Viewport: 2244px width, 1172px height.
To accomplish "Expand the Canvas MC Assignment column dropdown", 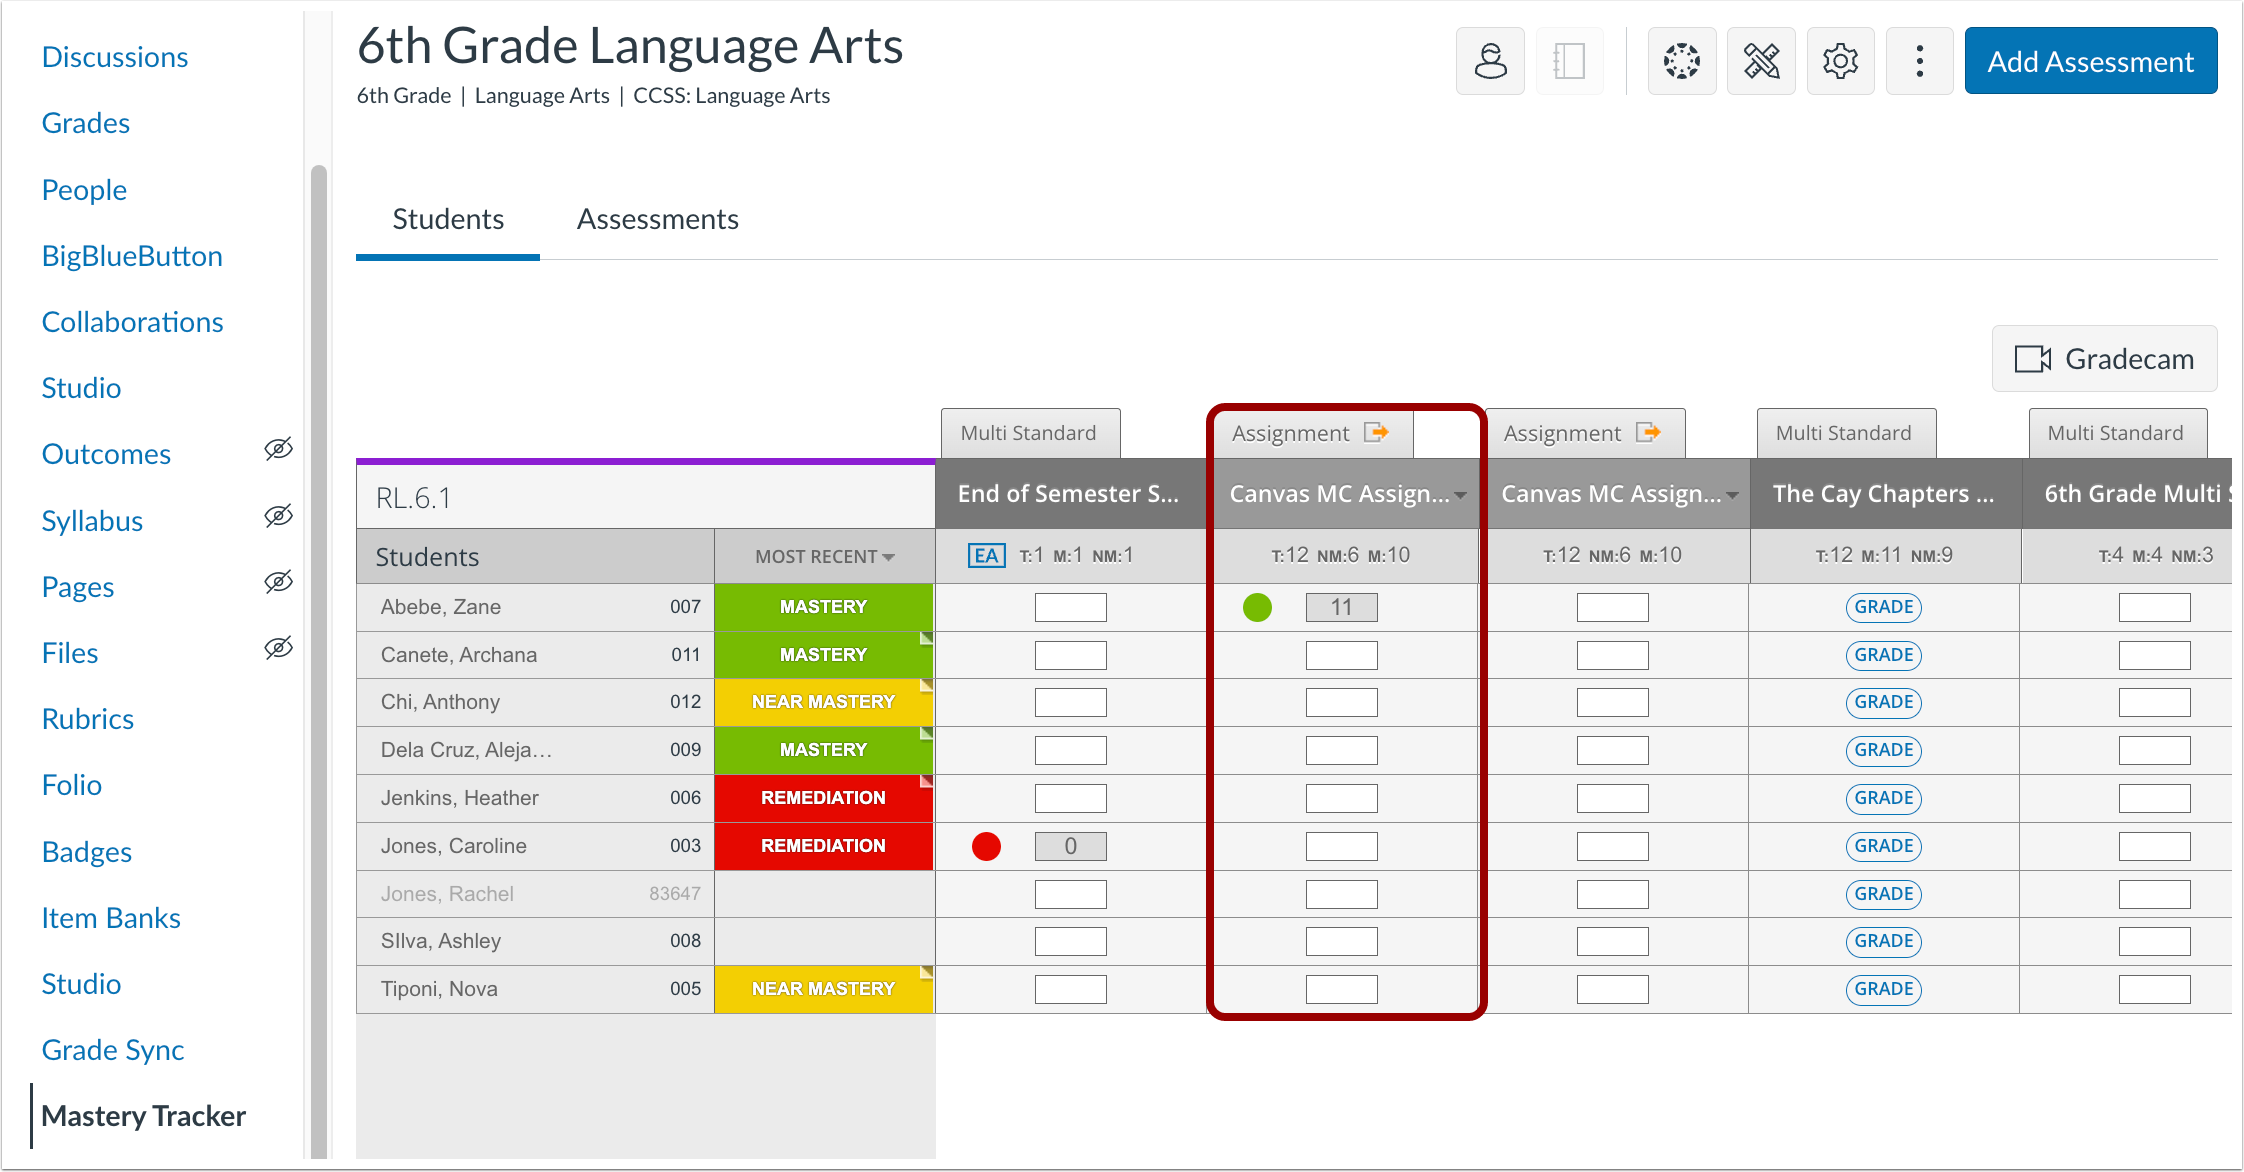I will pos(1462,494).
